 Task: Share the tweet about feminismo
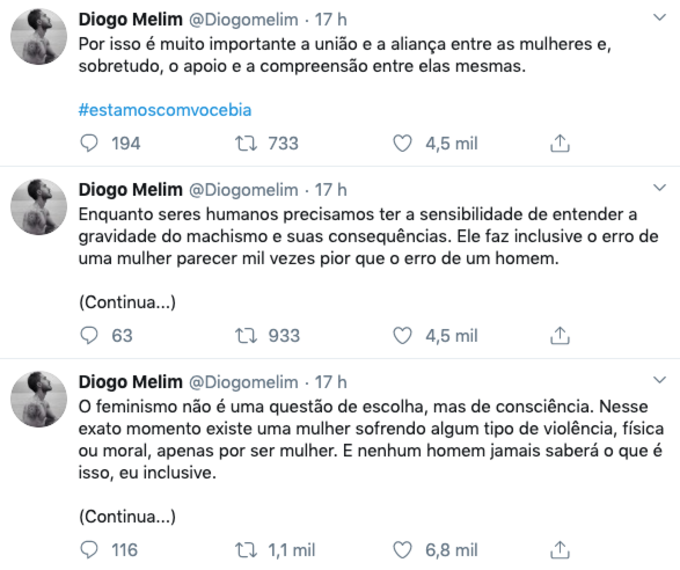561,549
